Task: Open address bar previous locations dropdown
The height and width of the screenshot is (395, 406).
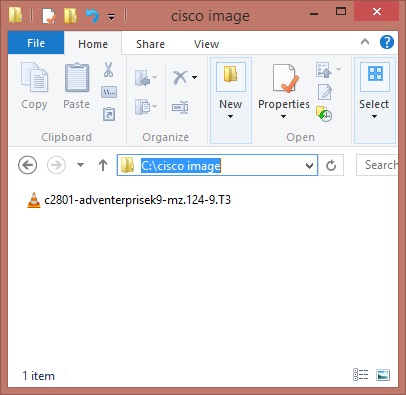Action: pyautogui.click(x=309, y=165)
